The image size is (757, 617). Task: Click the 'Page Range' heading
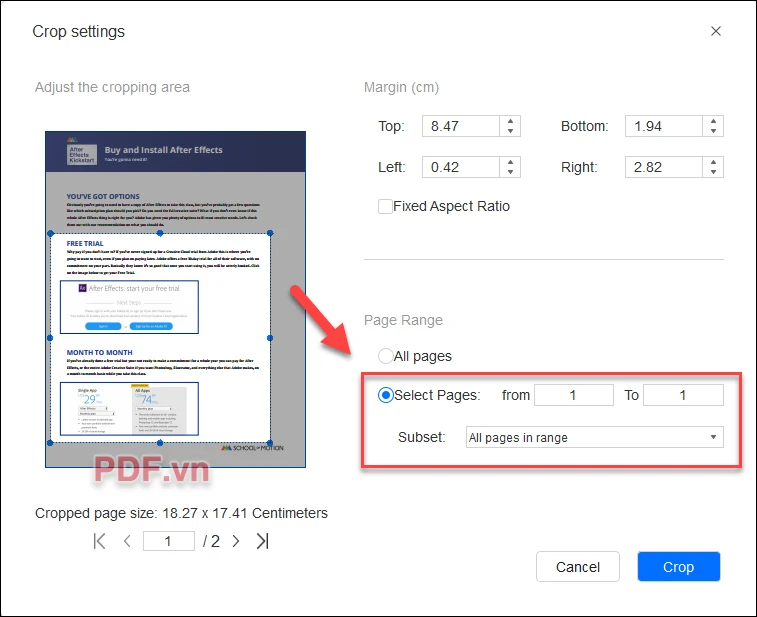[x=403, y=320]
